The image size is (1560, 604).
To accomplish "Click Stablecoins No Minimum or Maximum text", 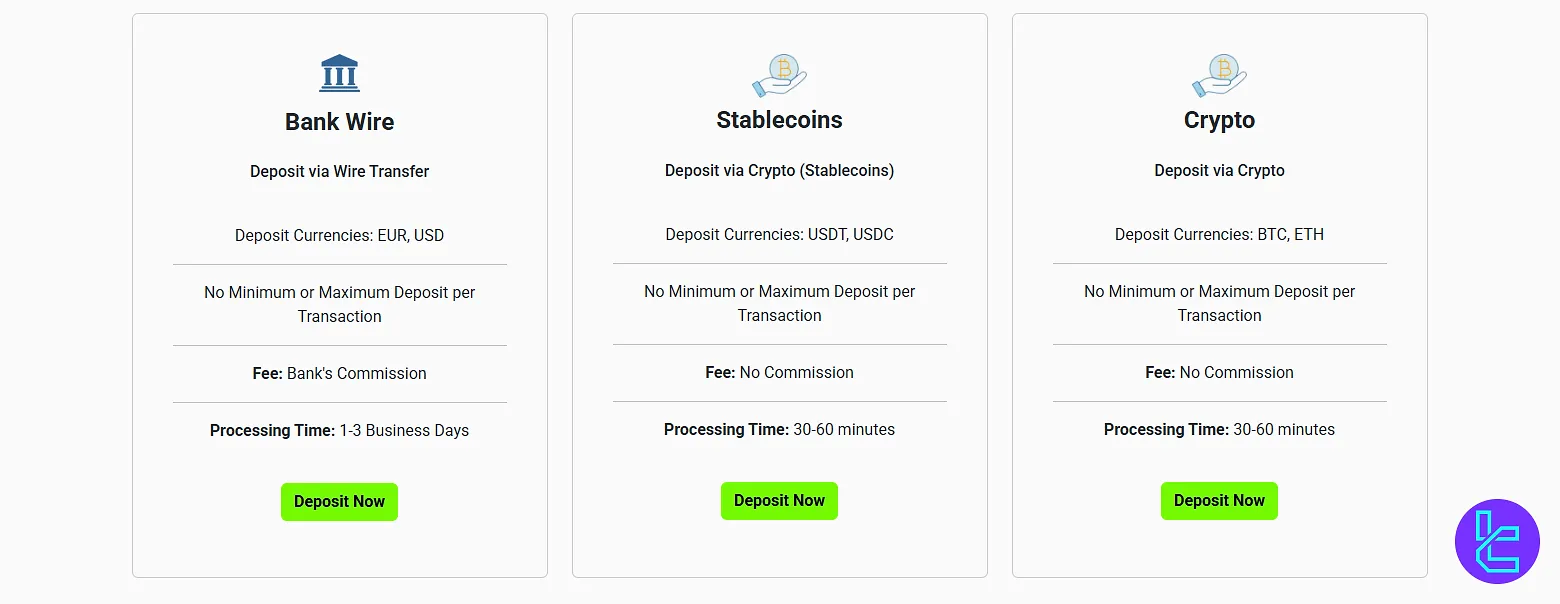I will (x=779, y=303).
